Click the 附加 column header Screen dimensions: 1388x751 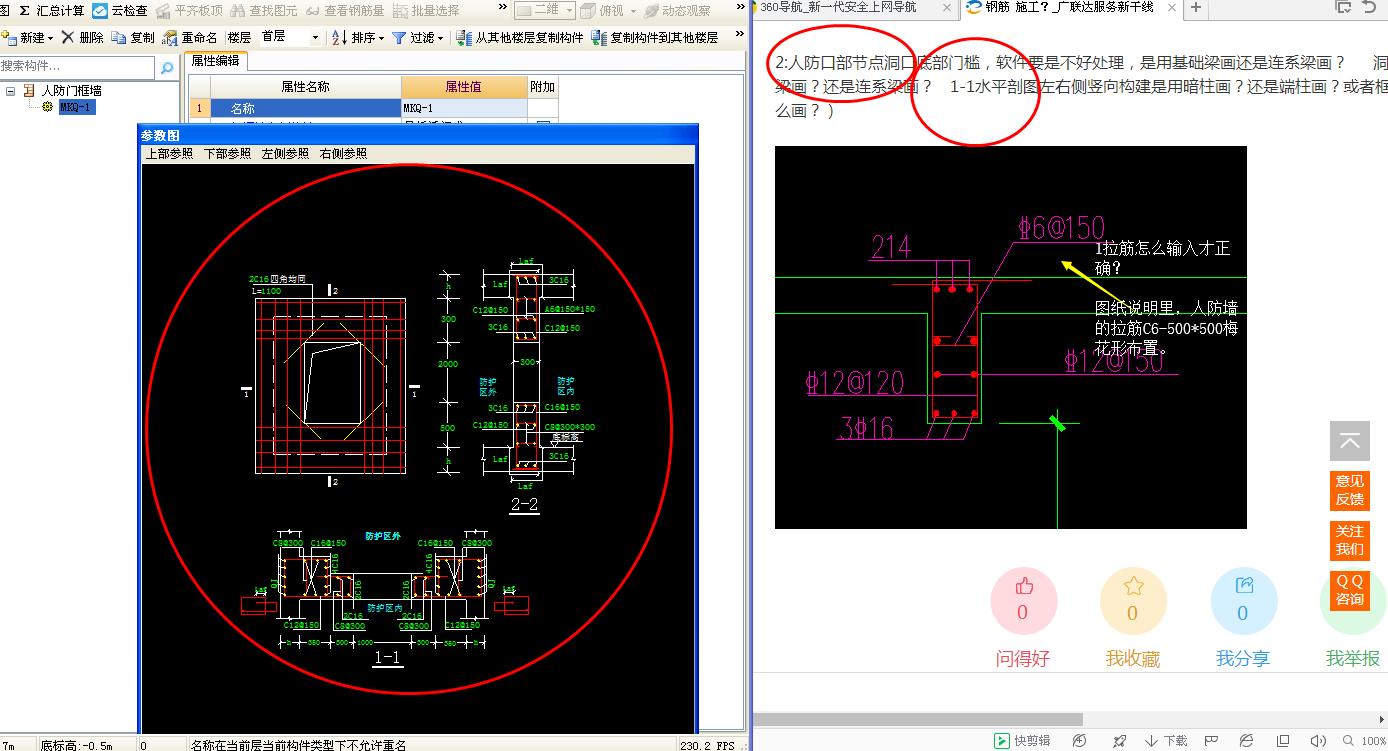click(x=542, y=87)
